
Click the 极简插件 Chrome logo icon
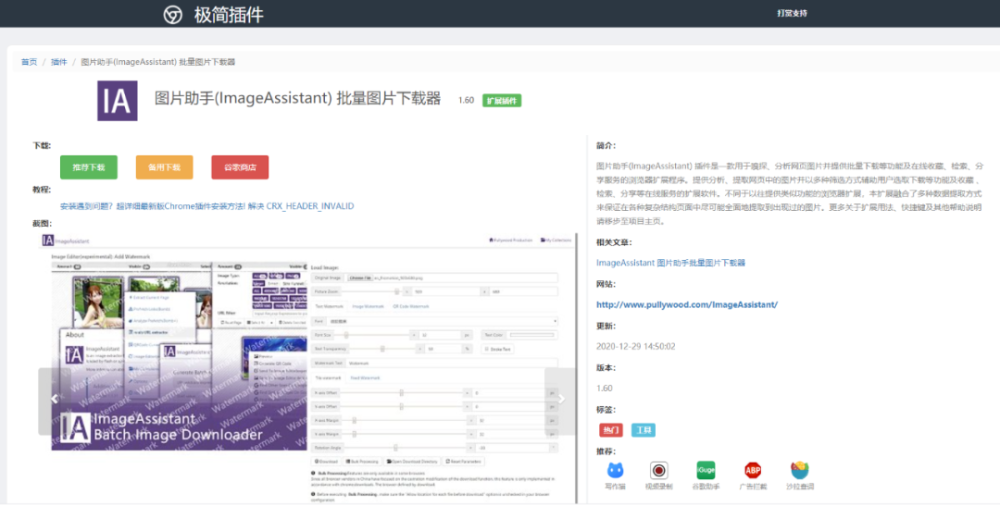[173, 15]
